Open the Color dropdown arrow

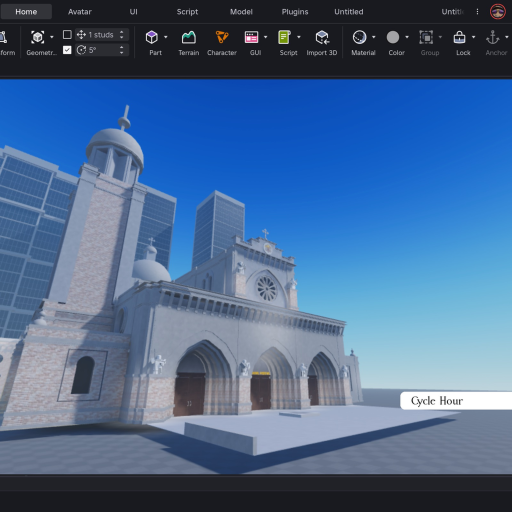click(407, 37)
